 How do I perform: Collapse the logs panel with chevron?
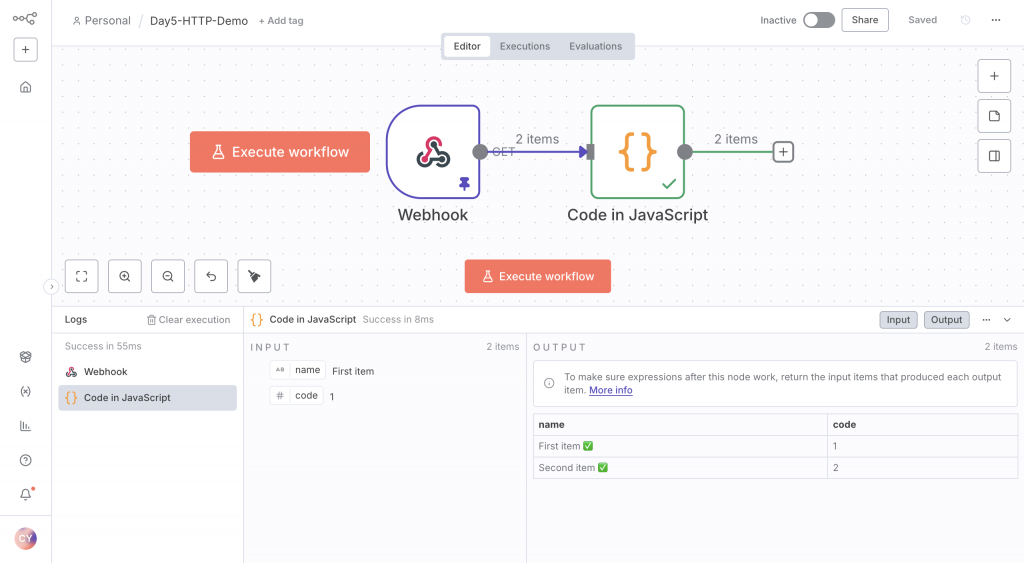click(1007, 319)
